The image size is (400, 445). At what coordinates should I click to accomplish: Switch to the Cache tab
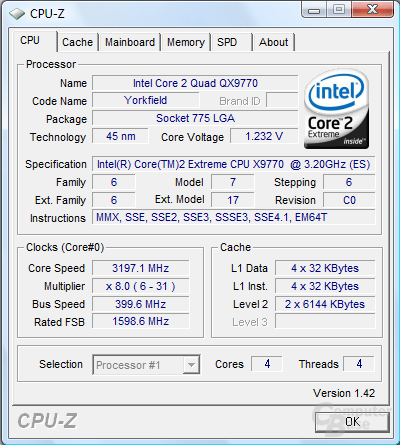tap(77, 42)
